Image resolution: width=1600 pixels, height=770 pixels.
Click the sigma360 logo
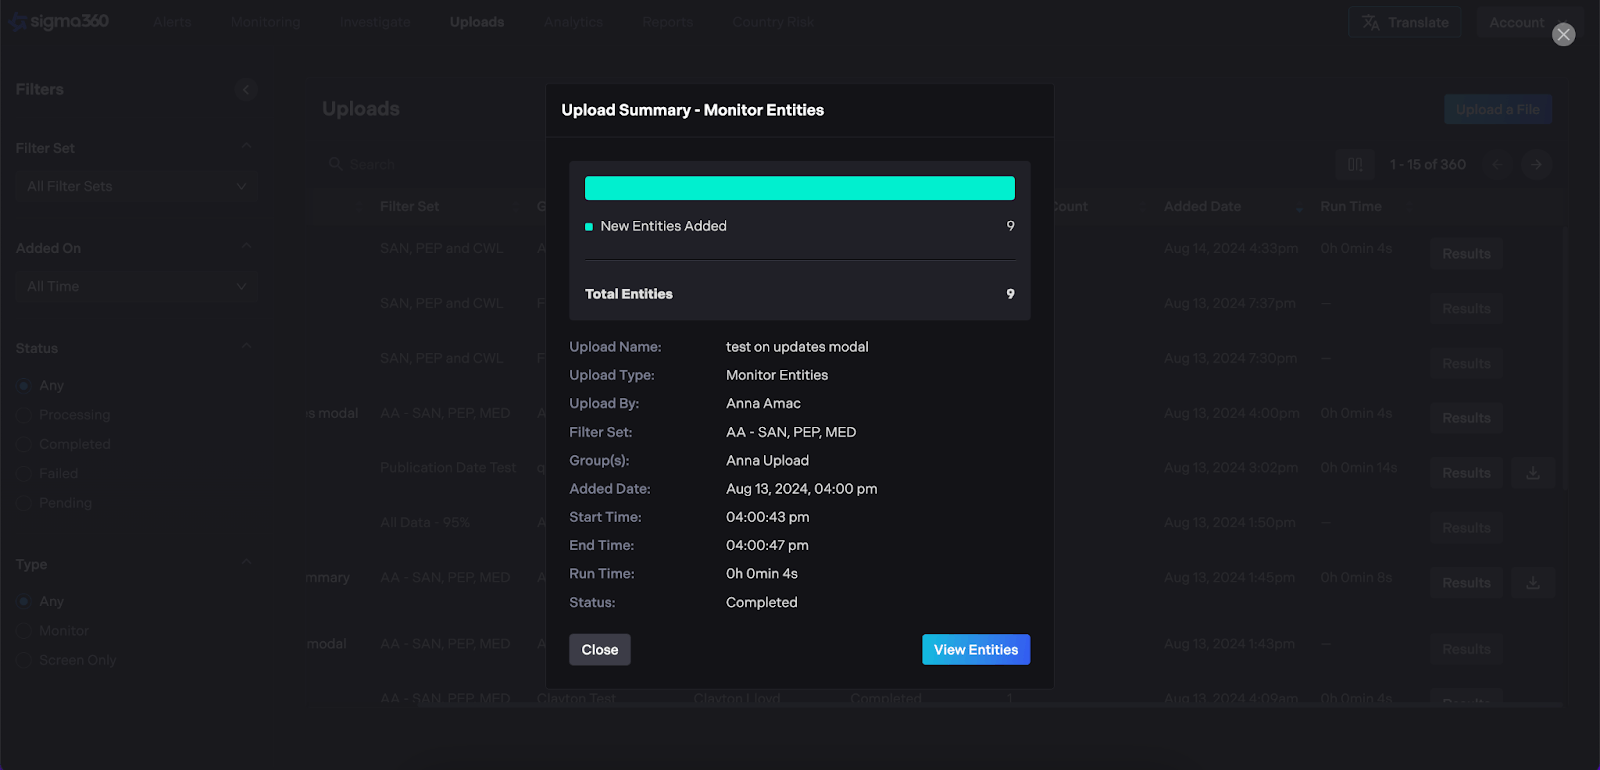(x=60, y=22)
